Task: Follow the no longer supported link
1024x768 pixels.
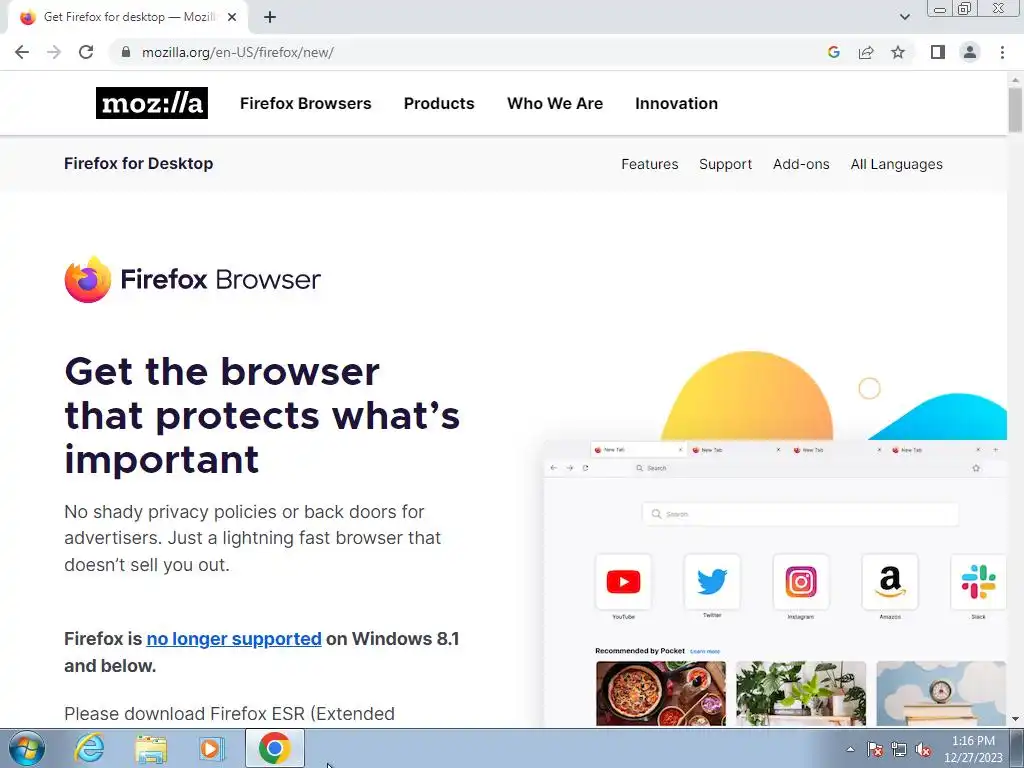Action: [x=234, y=639]
